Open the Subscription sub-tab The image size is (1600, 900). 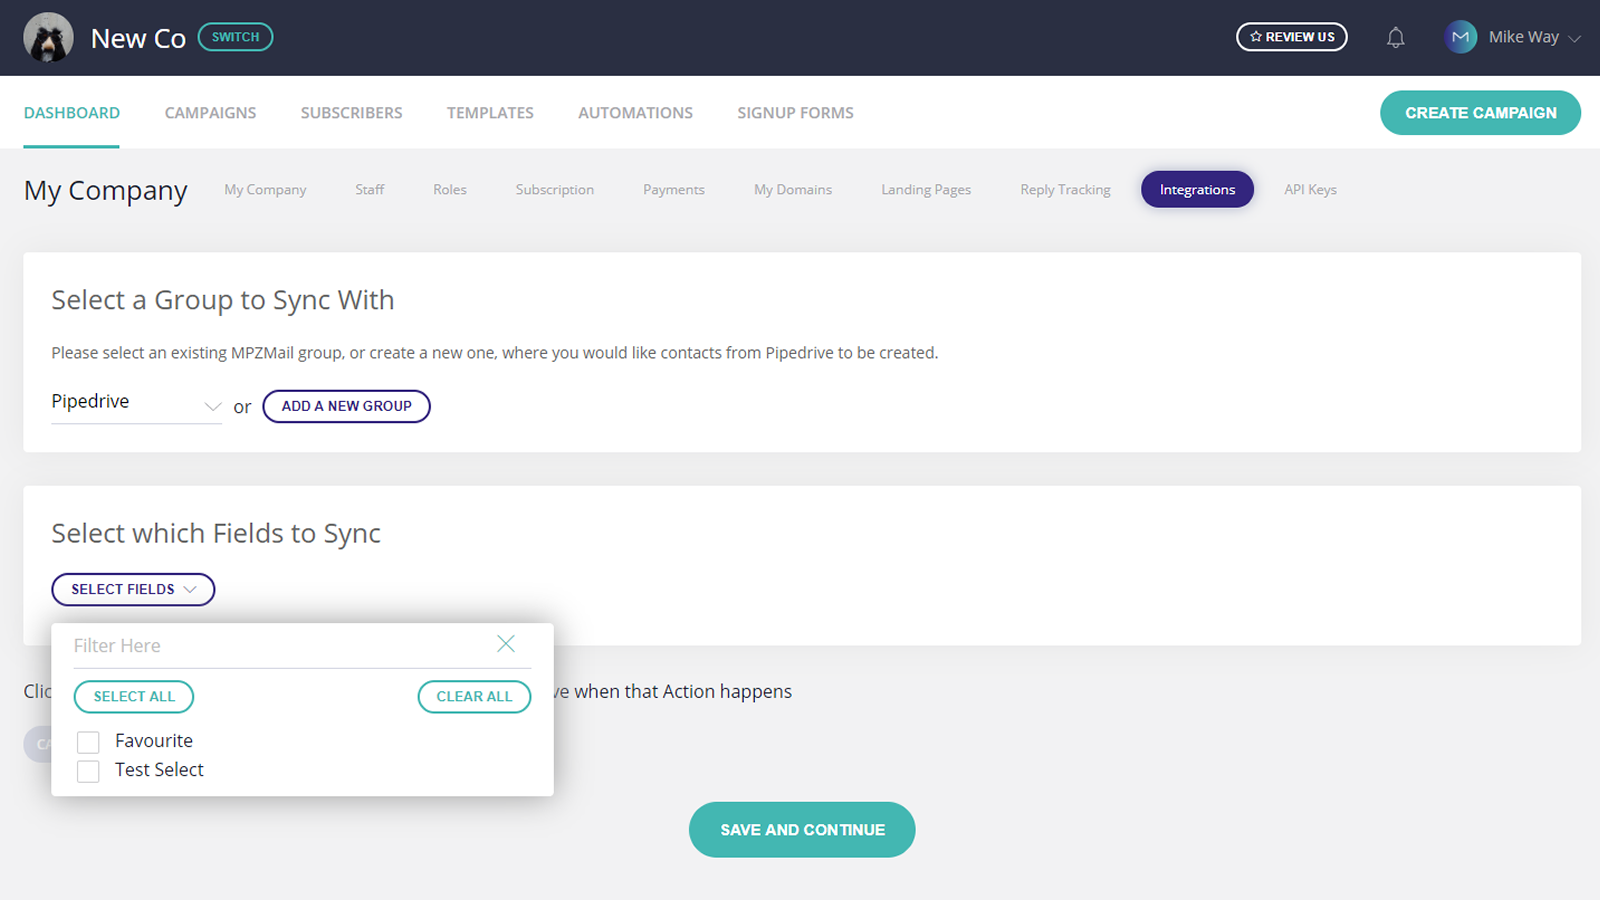[555, 189]
